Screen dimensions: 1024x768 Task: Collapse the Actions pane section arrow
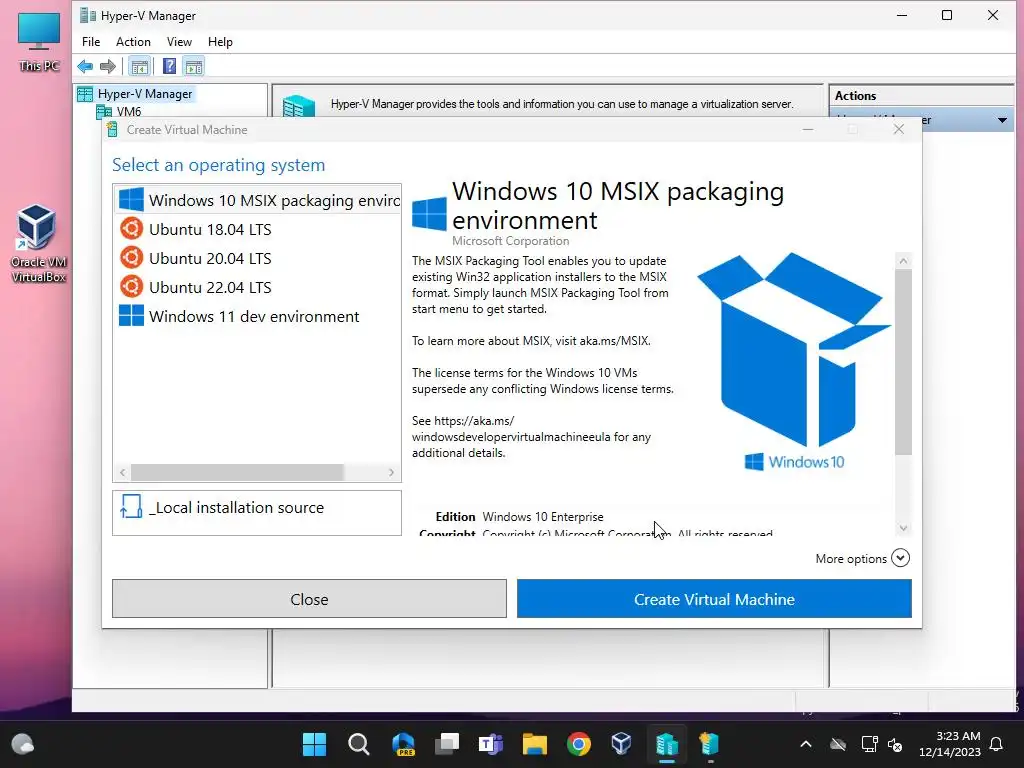(1002, 120)
